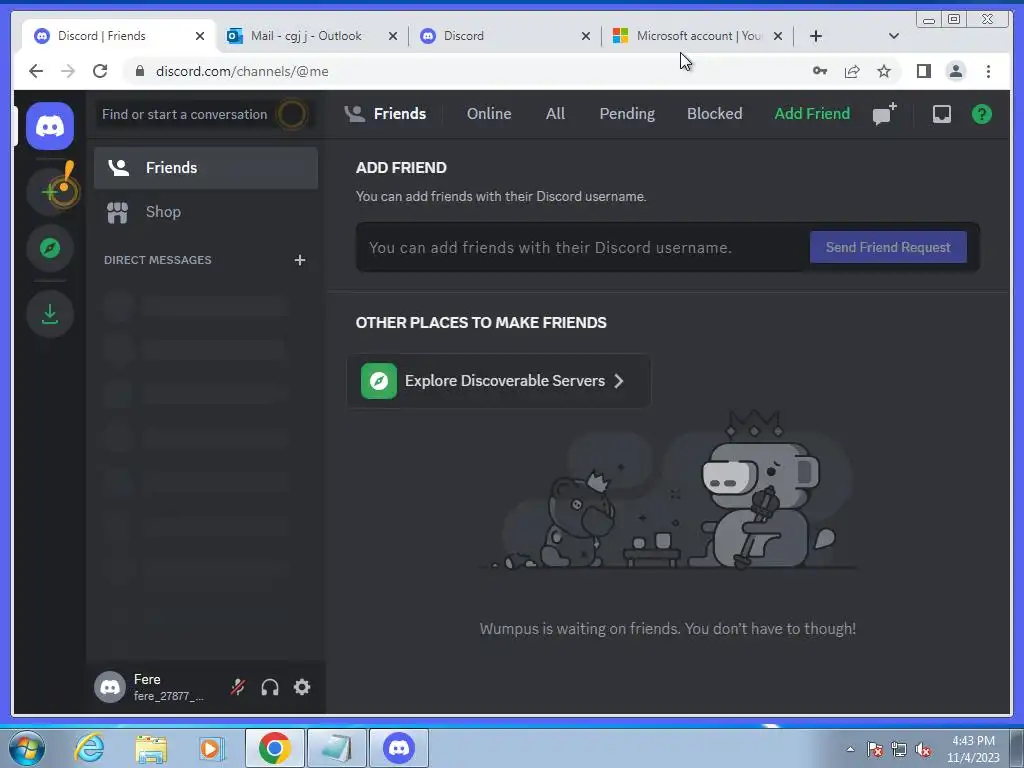Open Chrome profile icon
This screenshot has height=768, width=1024.
pos(955,71)
